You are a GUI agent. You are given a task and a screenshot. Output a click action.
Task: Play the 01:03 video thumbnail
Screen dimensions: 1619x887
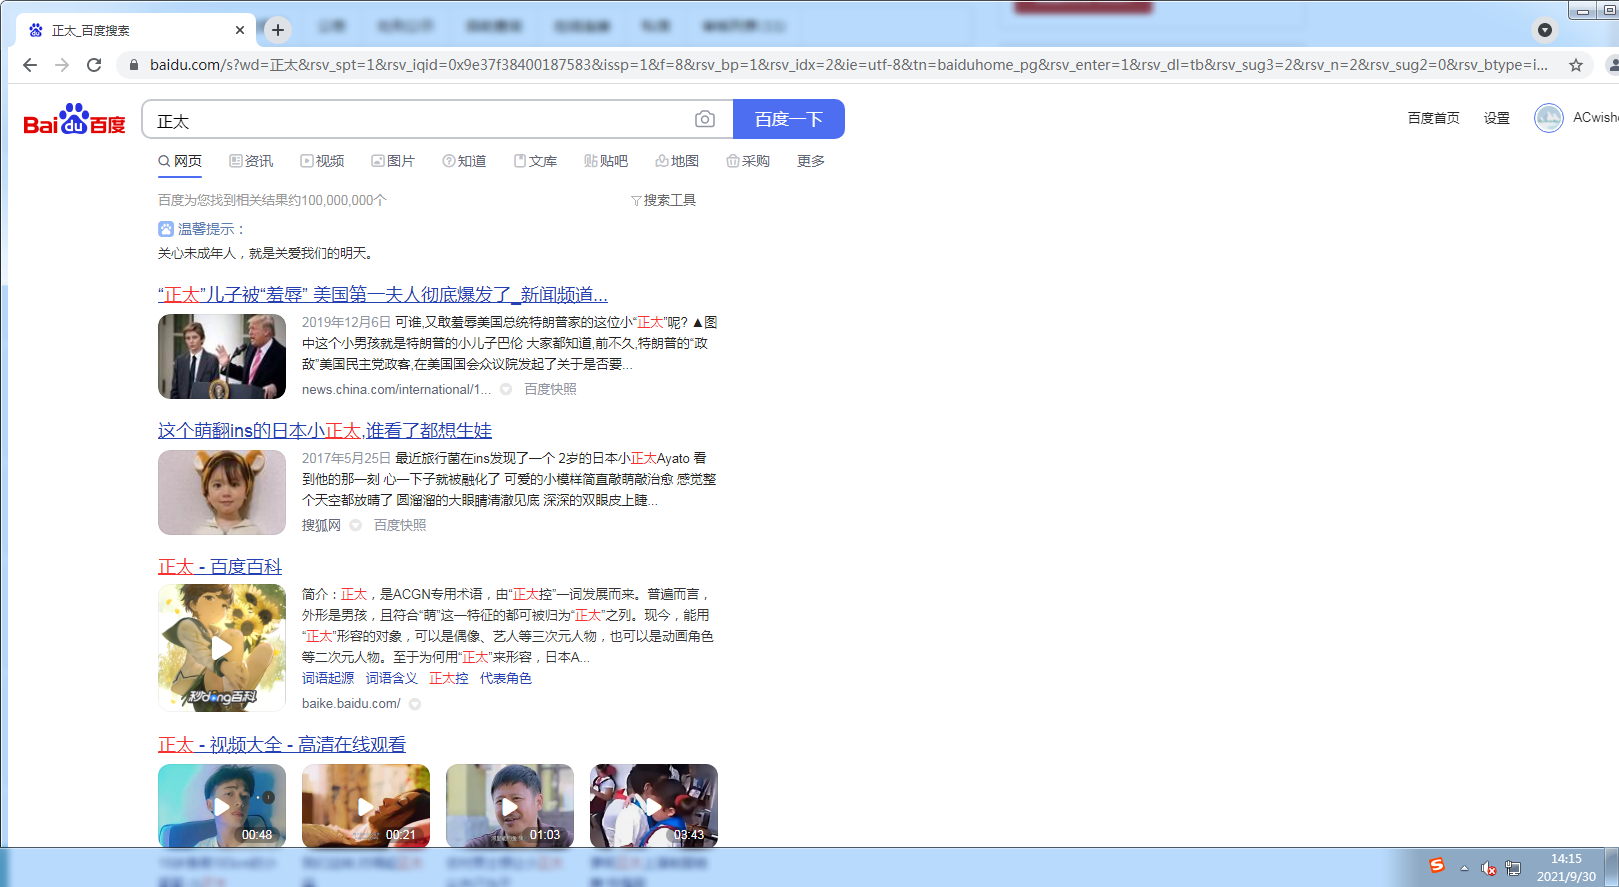[x=510, y=806]
